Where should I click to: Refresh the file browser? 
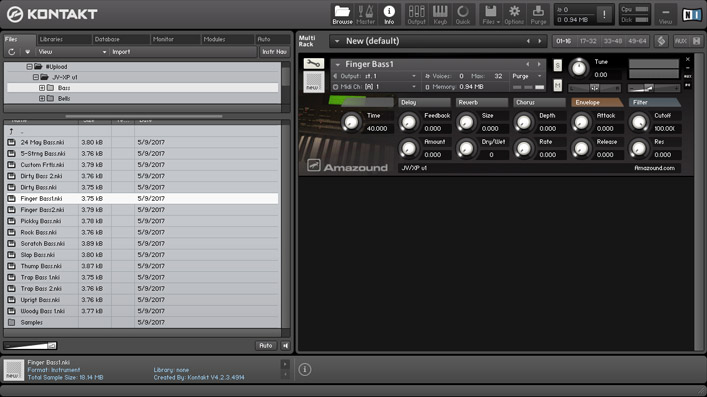pyautogui.click(x=12, y=52)
